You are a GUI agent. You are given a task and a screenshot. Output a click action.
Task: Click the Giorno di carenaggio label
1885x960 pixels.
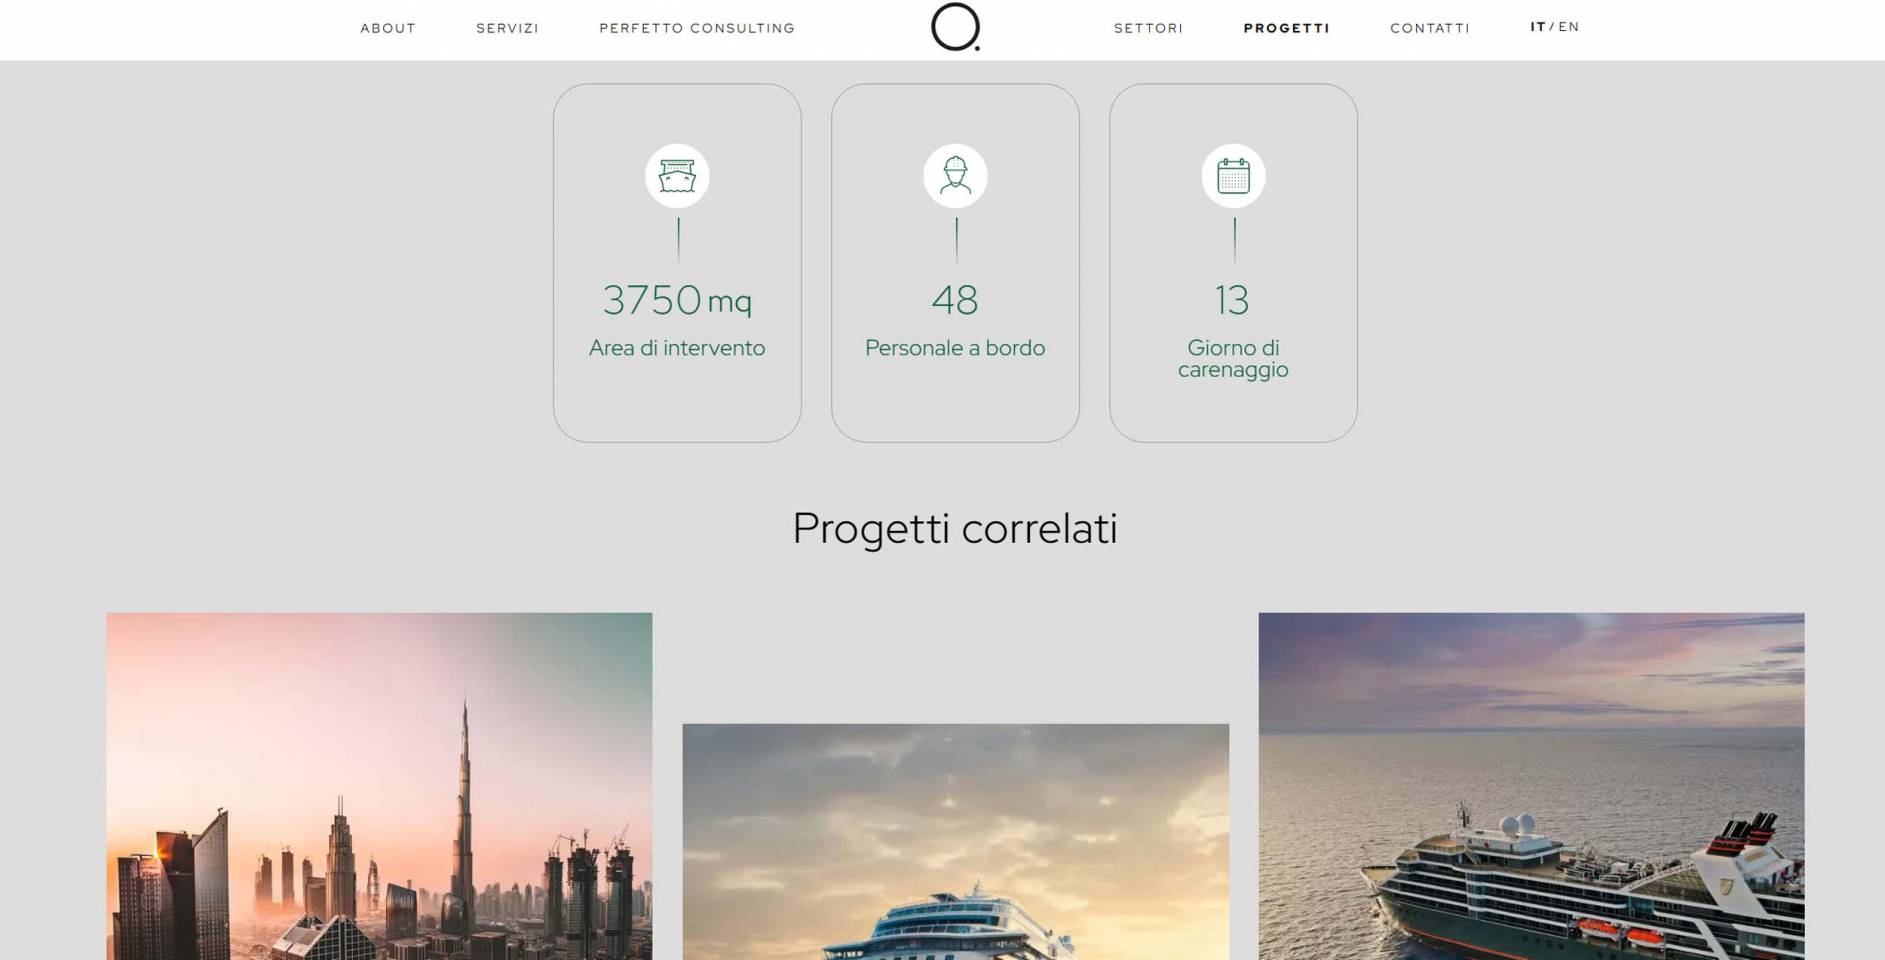click(x=1233, y=358)
